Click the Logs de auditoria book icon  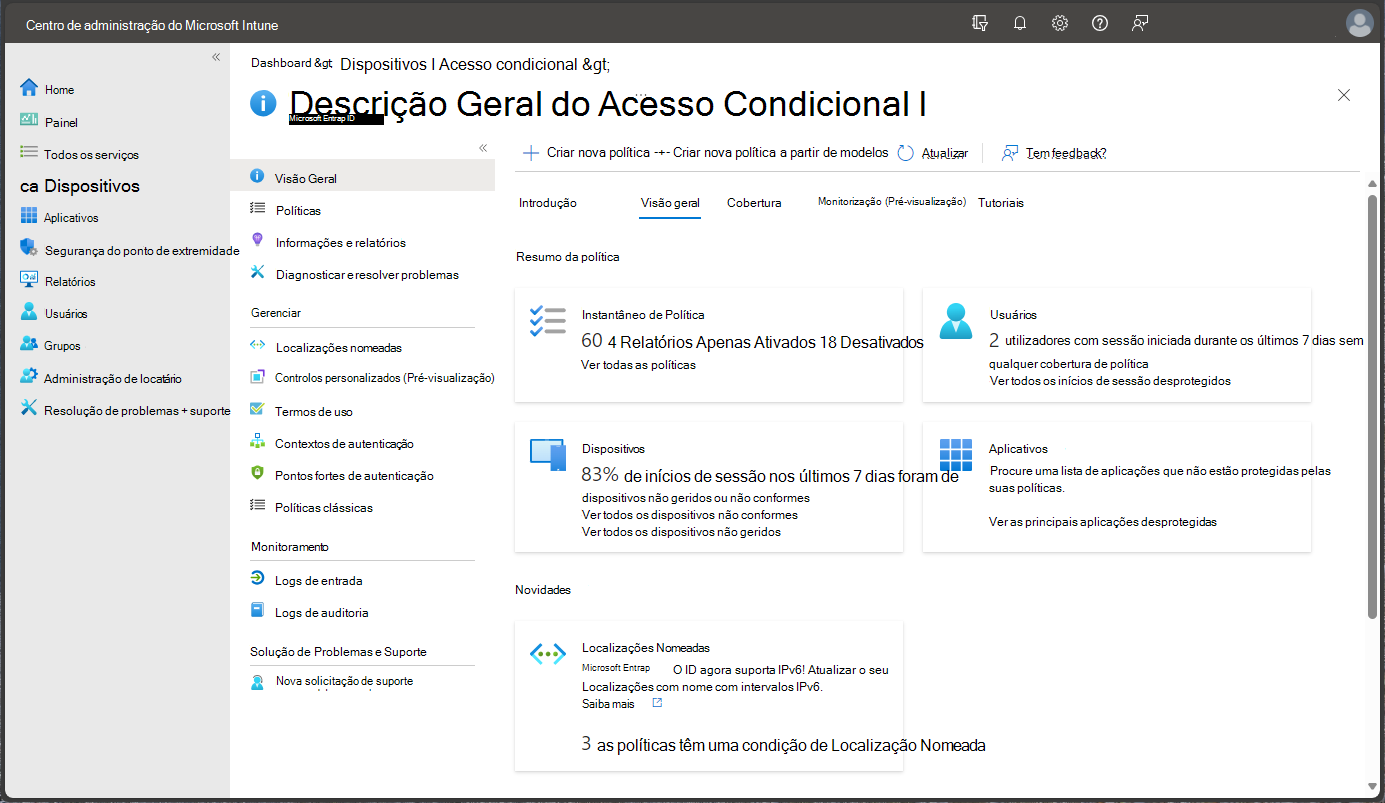click(257, 611)
